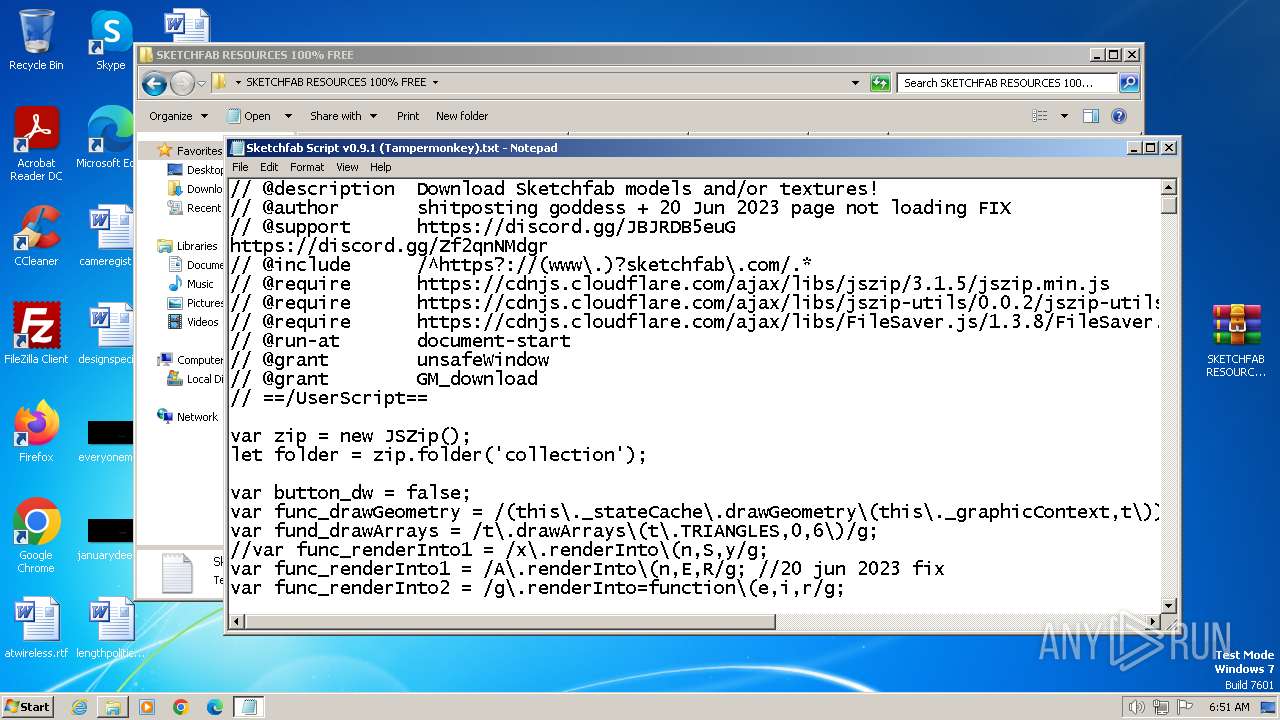Open the atwireless.rtf document icon
This screenshot has width=1280, height=720.
coord(36,628)
